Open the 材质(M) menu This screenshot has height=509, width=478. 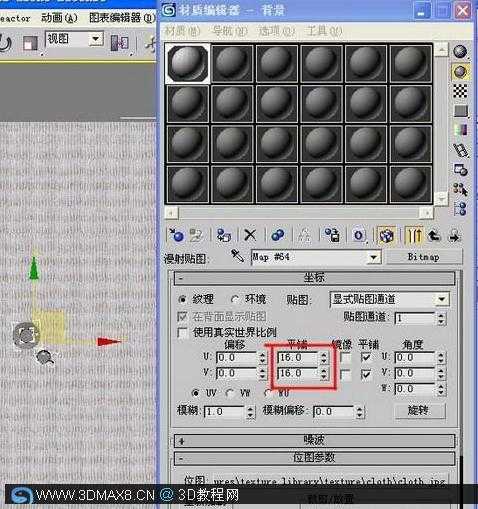(183, 31)
